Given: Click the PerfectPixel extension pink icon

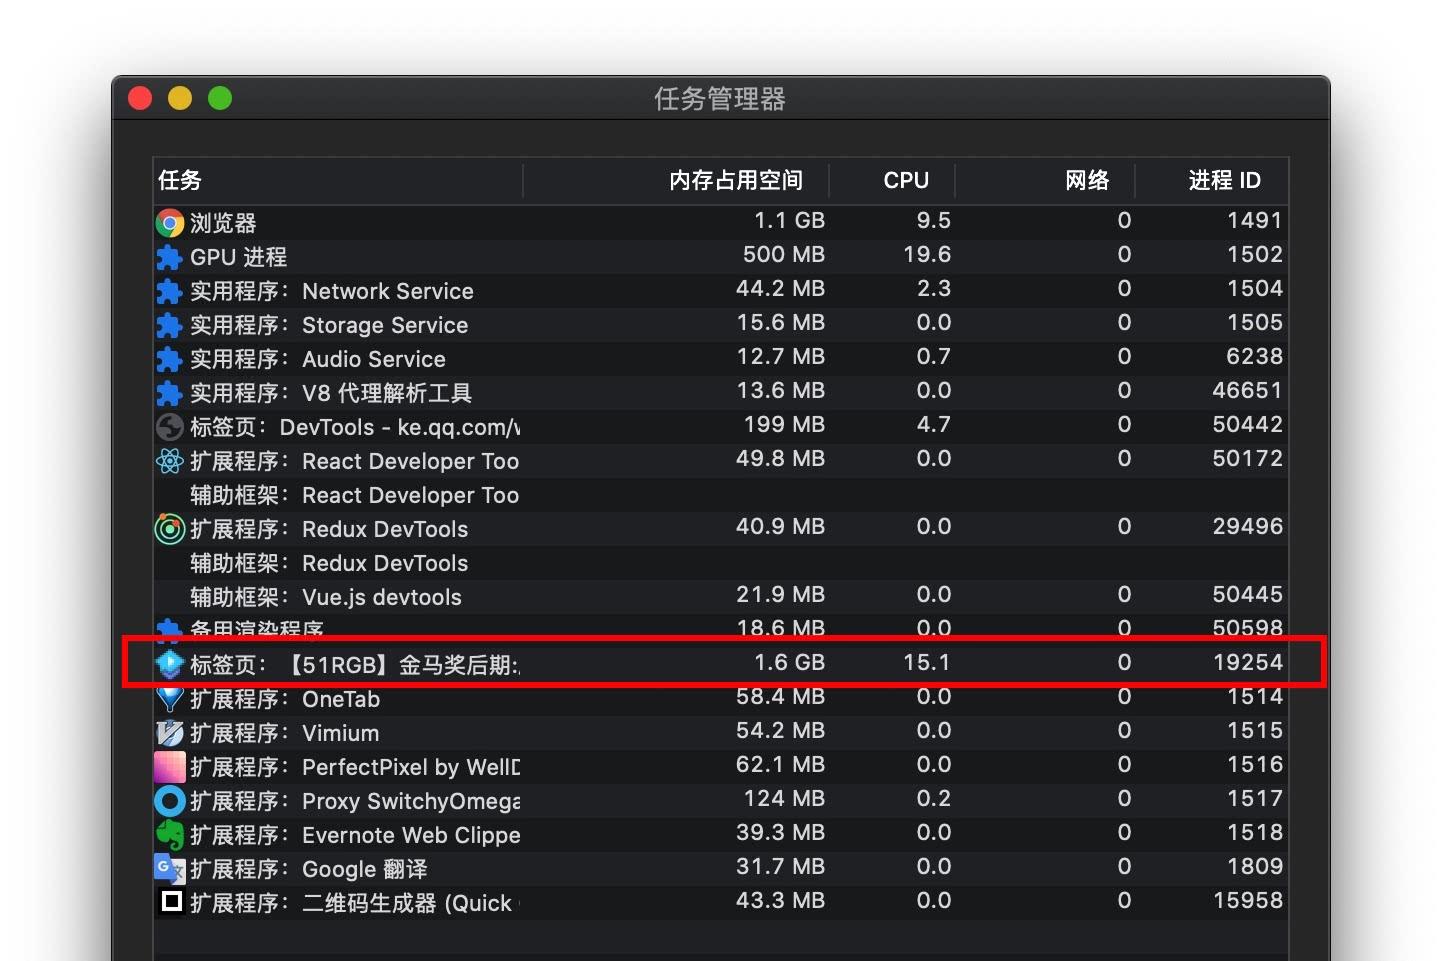Looking at the screenshot, I should coord(169,767).
